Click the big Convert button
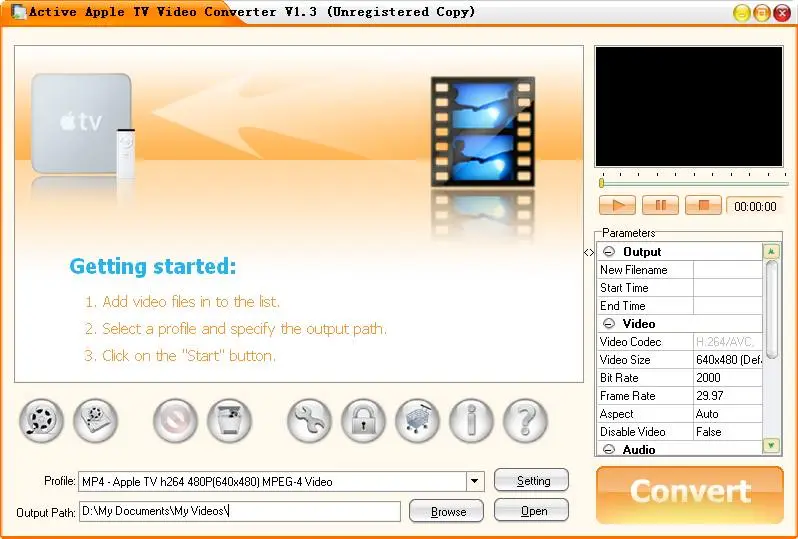 point(690,495)
